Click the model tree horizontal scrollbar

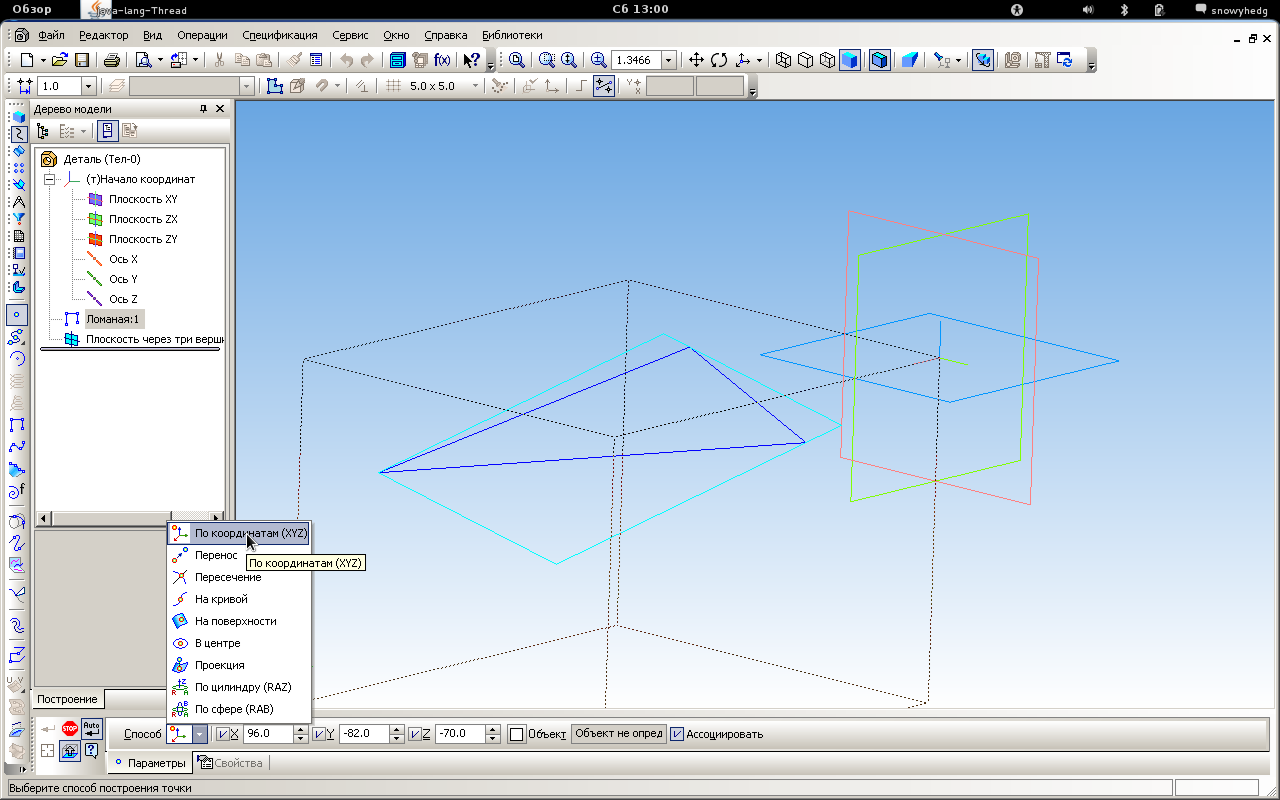[130, 519]
